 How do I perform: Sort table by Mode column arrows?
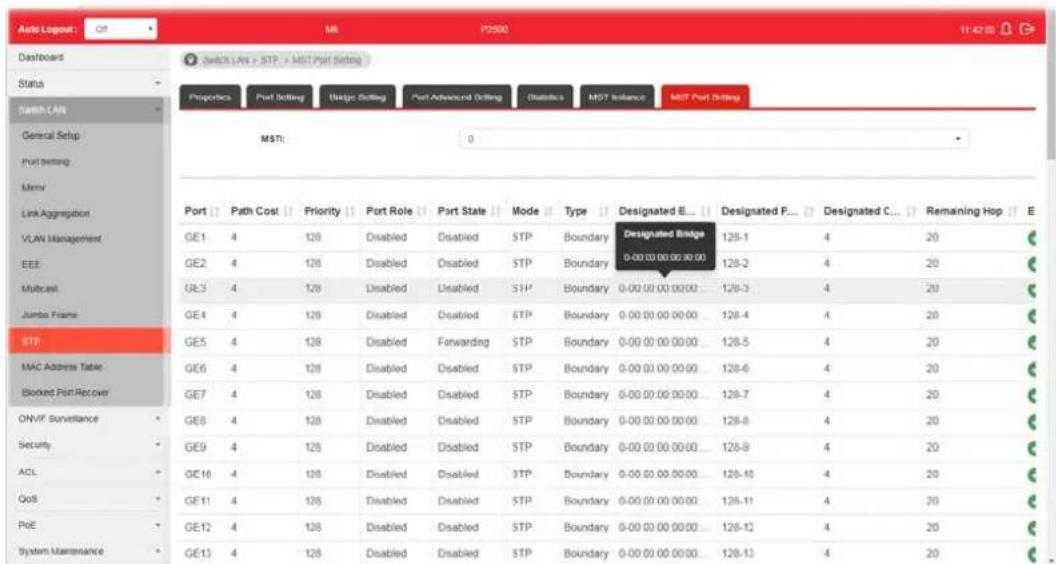(x=548, y=212)
